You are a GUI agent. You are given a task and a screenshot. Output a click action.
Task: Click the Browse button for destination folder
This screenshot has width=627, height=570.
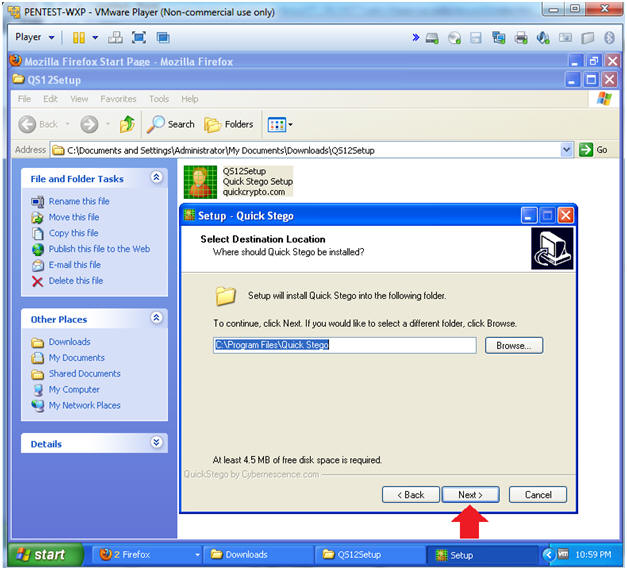514,345
